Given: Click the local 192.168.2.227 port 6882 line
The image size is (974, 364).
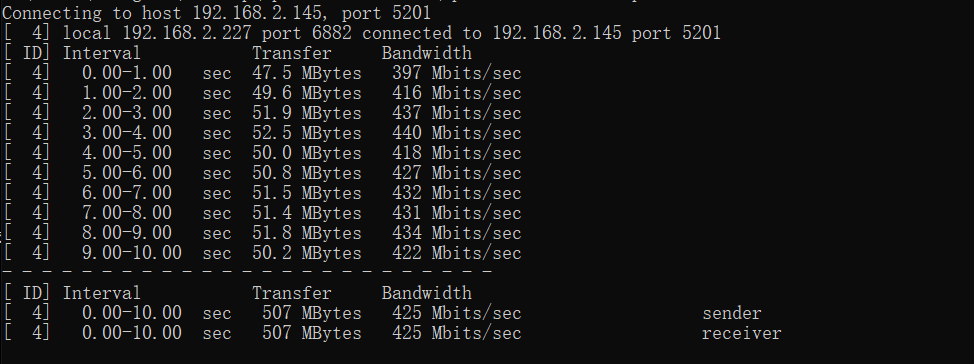Looking at the screenshot, I should tap(362, 33).
